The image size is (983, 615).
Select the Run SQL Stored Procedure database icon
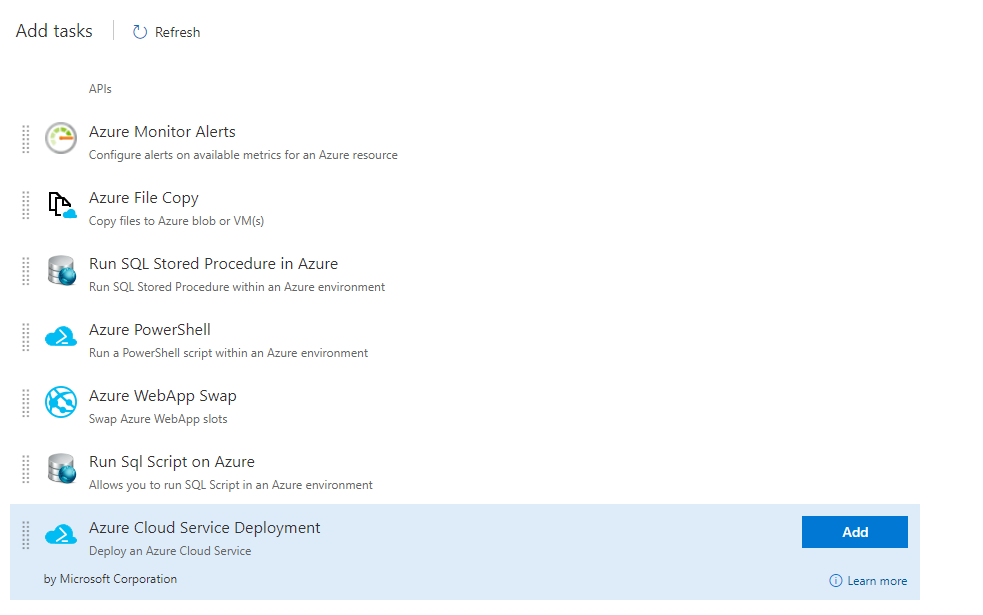coord(60,271)
